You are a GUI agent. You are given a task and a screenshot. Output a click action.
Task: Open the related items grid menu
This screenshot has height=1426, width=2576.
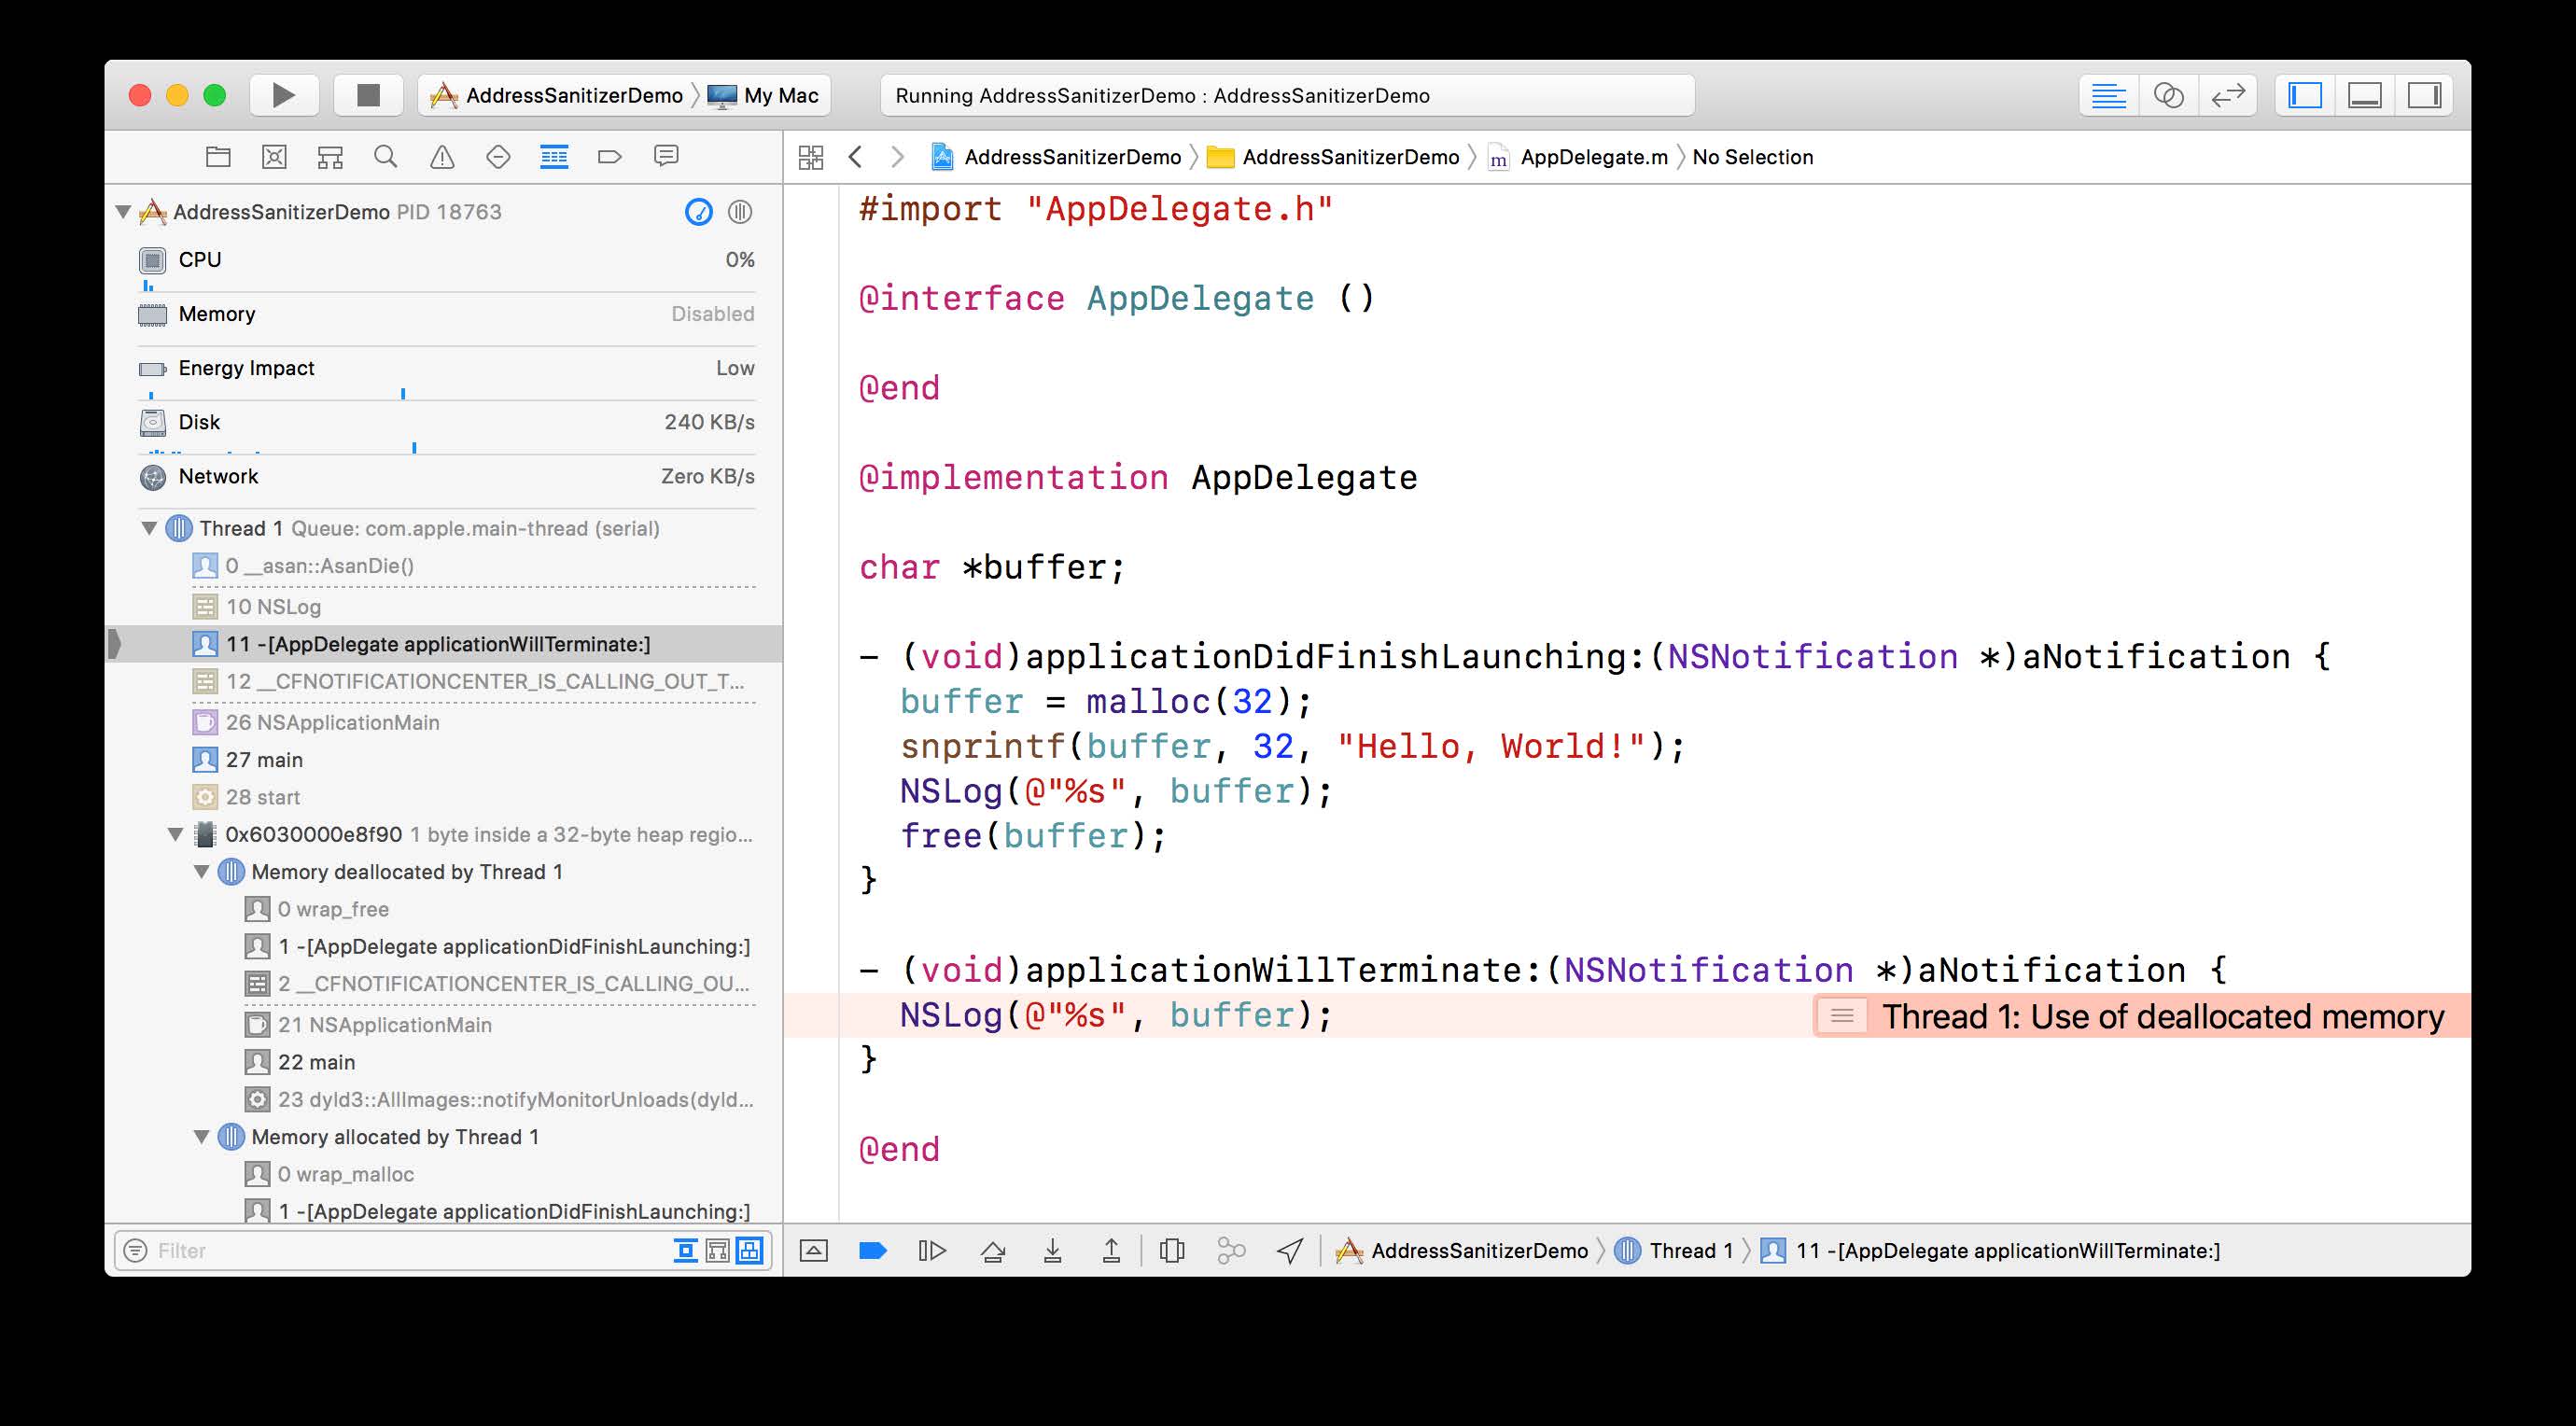coord(811,157)
